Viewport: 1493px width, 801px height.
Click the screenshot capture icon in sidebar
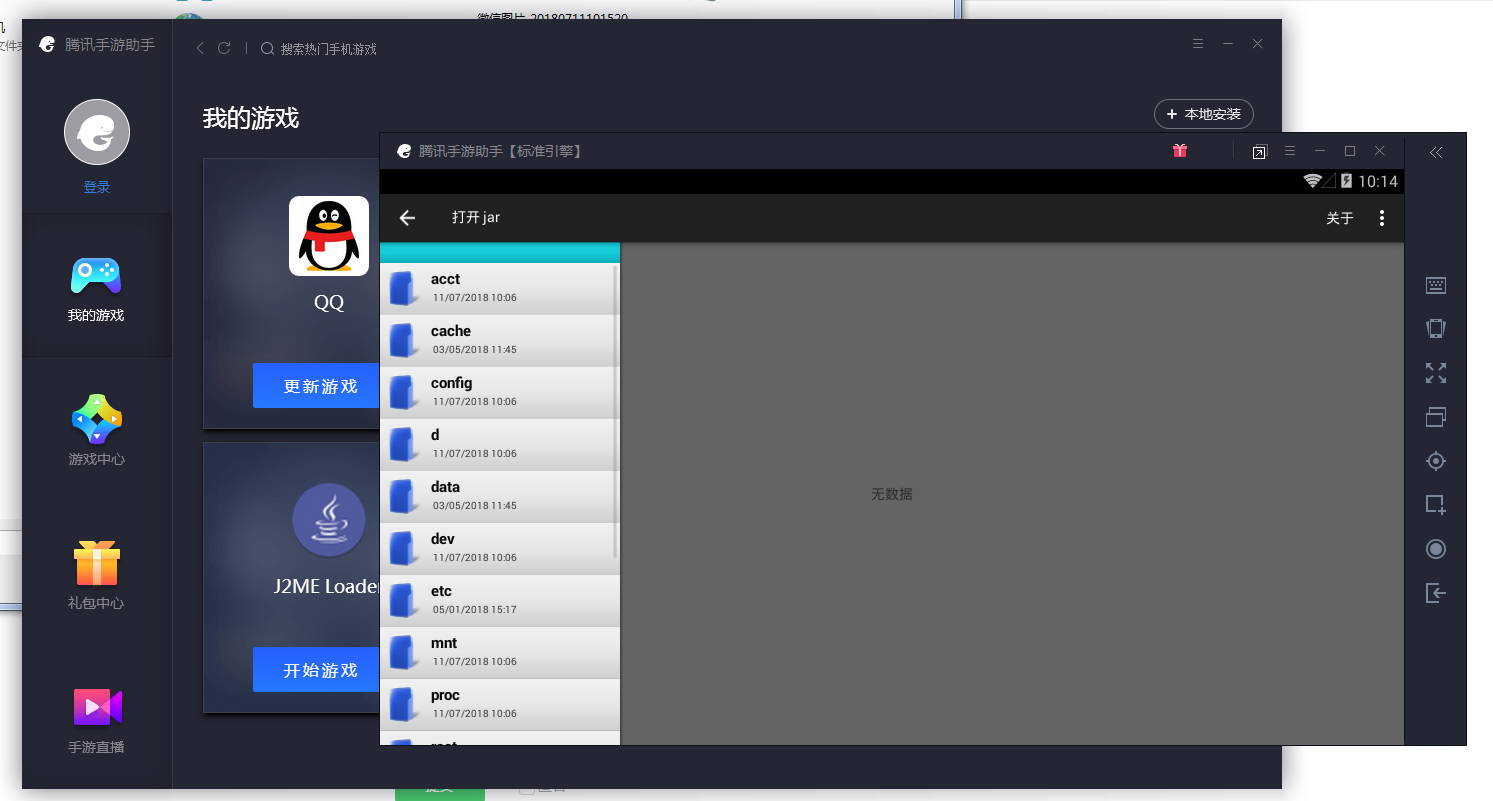[x=1435, y=505]
